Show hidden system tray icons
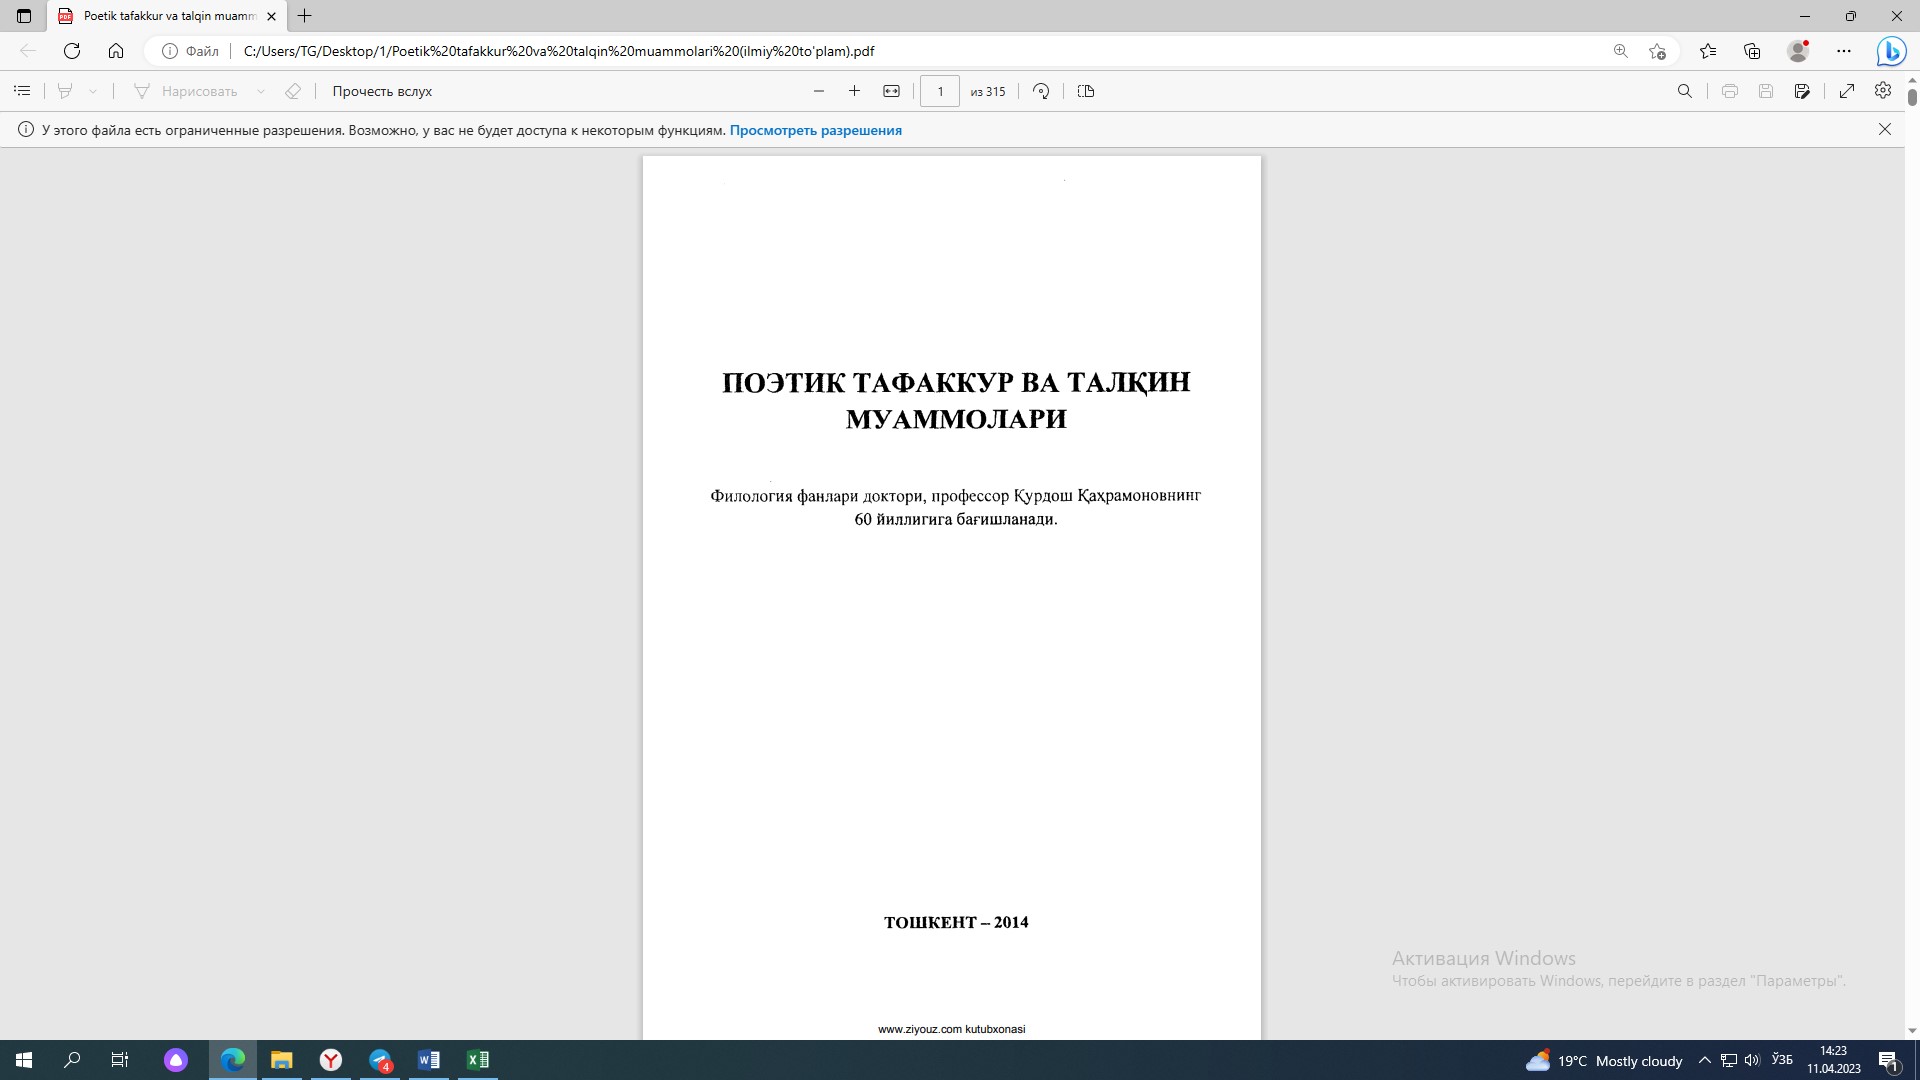The height and width of the screenshot is (1080, 1920). click(x=1705, y=1060)
